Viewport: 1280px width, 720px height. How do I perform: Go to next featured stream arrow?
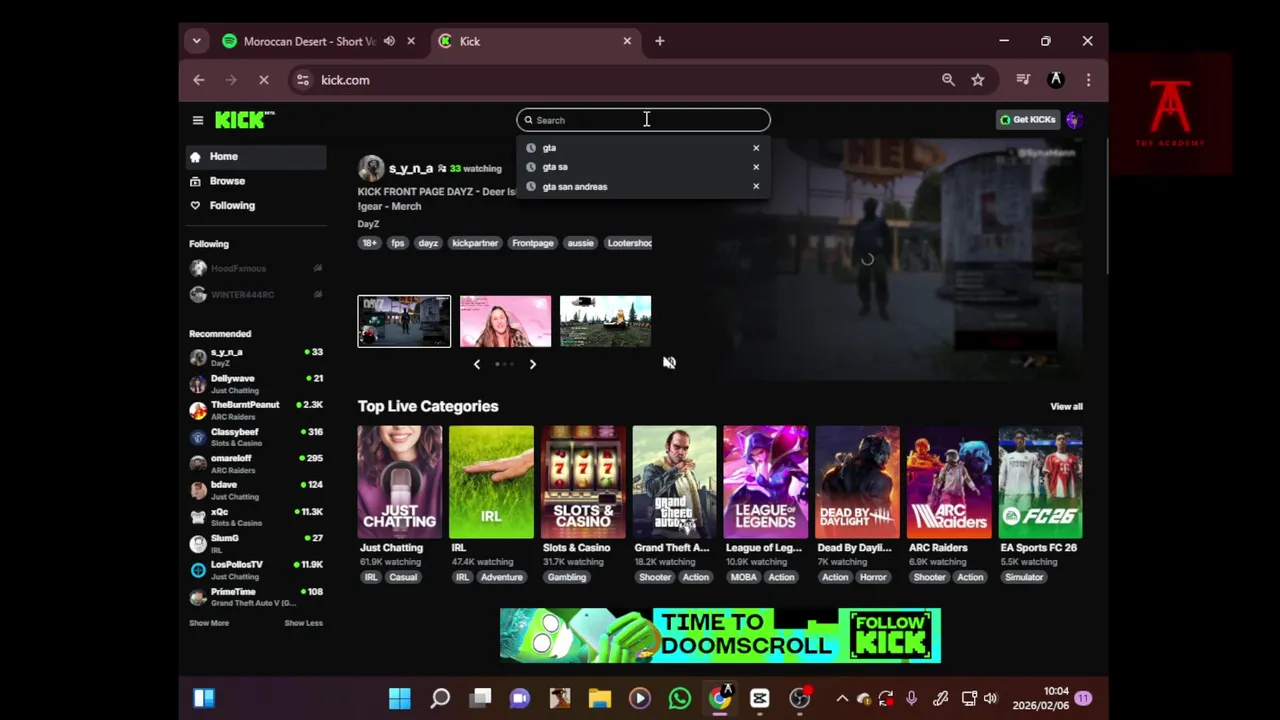532,364
